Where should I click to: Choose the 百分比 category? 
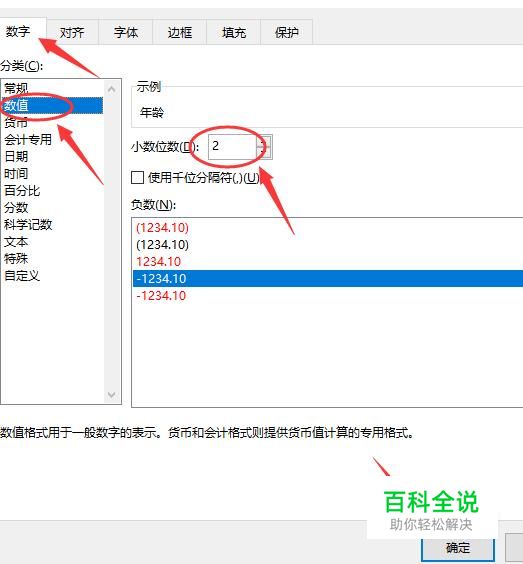[53, 191]
